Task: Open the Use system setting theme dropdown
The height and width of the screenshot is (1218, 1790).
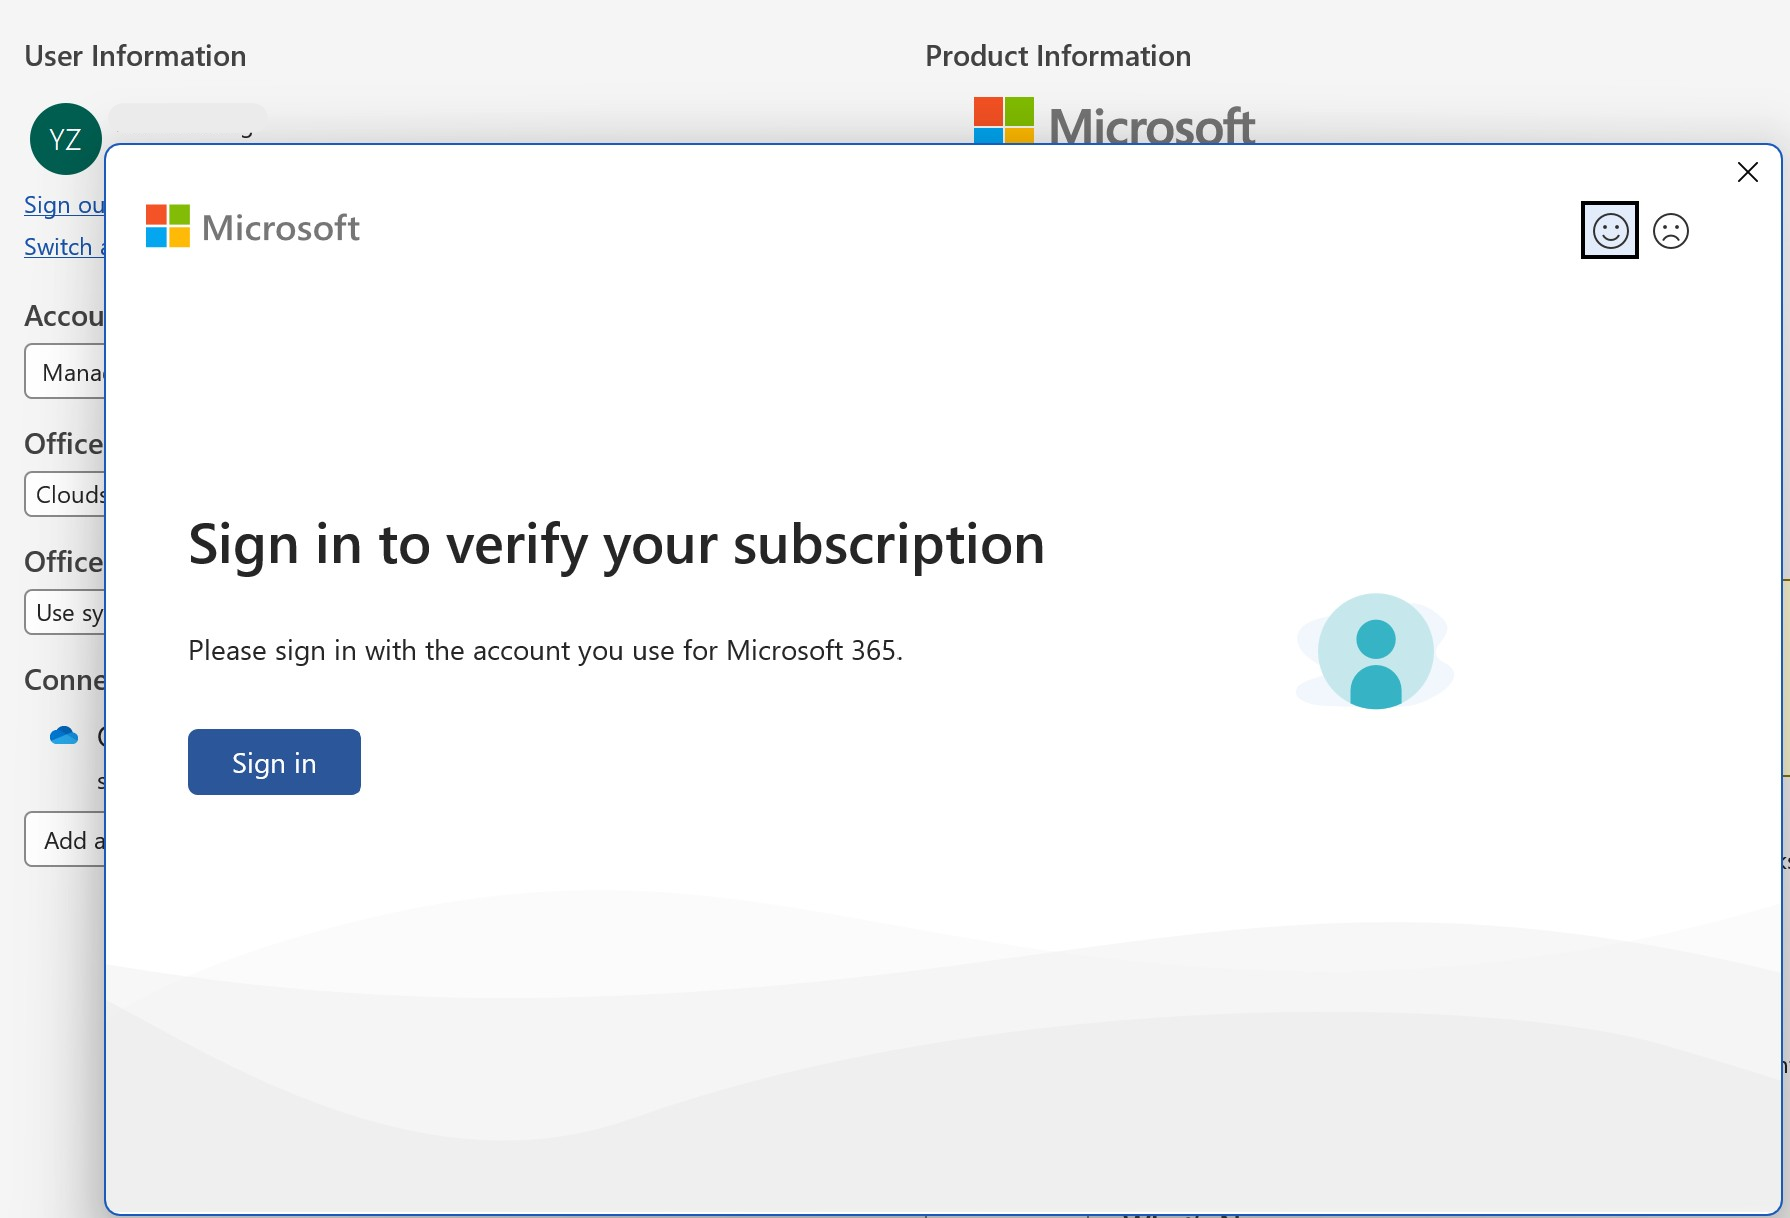Action: pyautogui.click(x=65, y=612)
